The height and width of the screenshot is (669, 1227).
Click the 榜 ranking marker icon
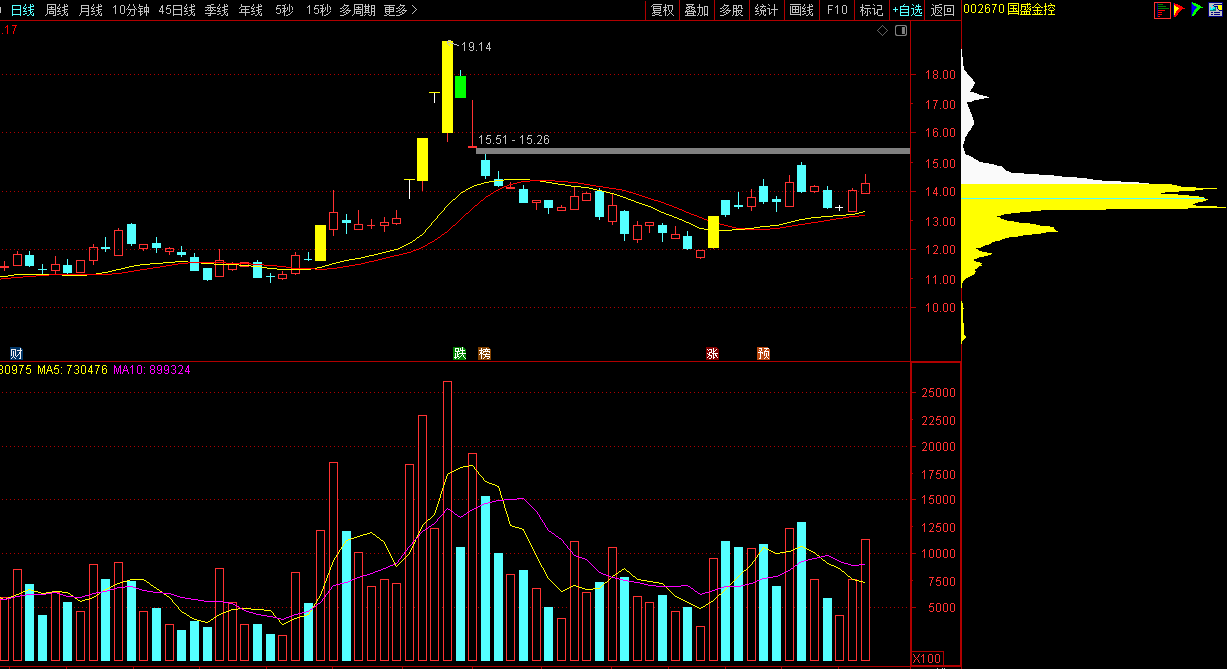coord(484,353)
